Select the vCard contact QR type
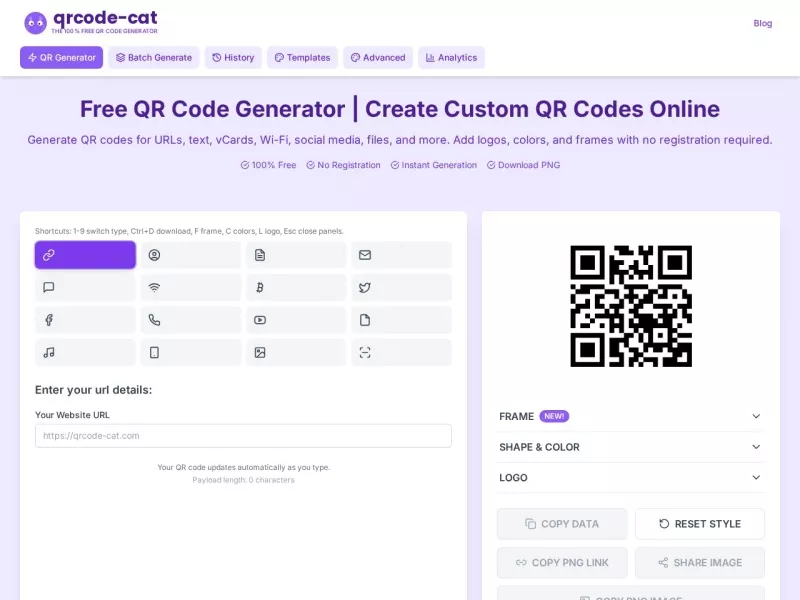Viewport: 800px width, 600px height. coord(191,255)
